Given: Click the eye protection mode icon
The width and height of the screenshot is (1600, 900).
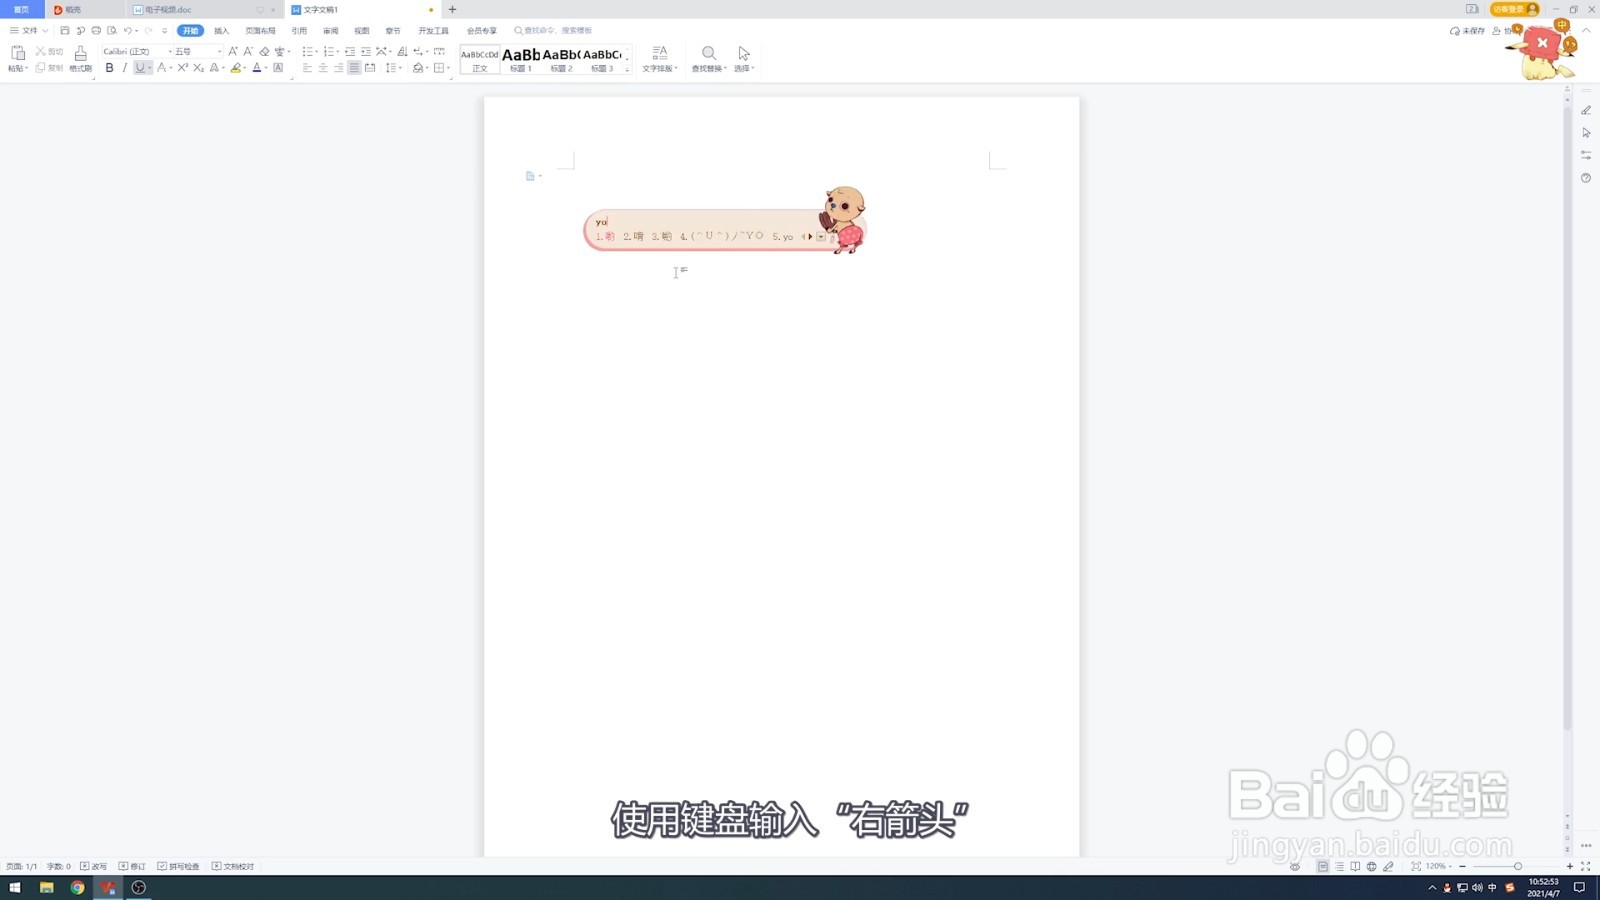Looking at the screenshot, I should point(1295,866).
